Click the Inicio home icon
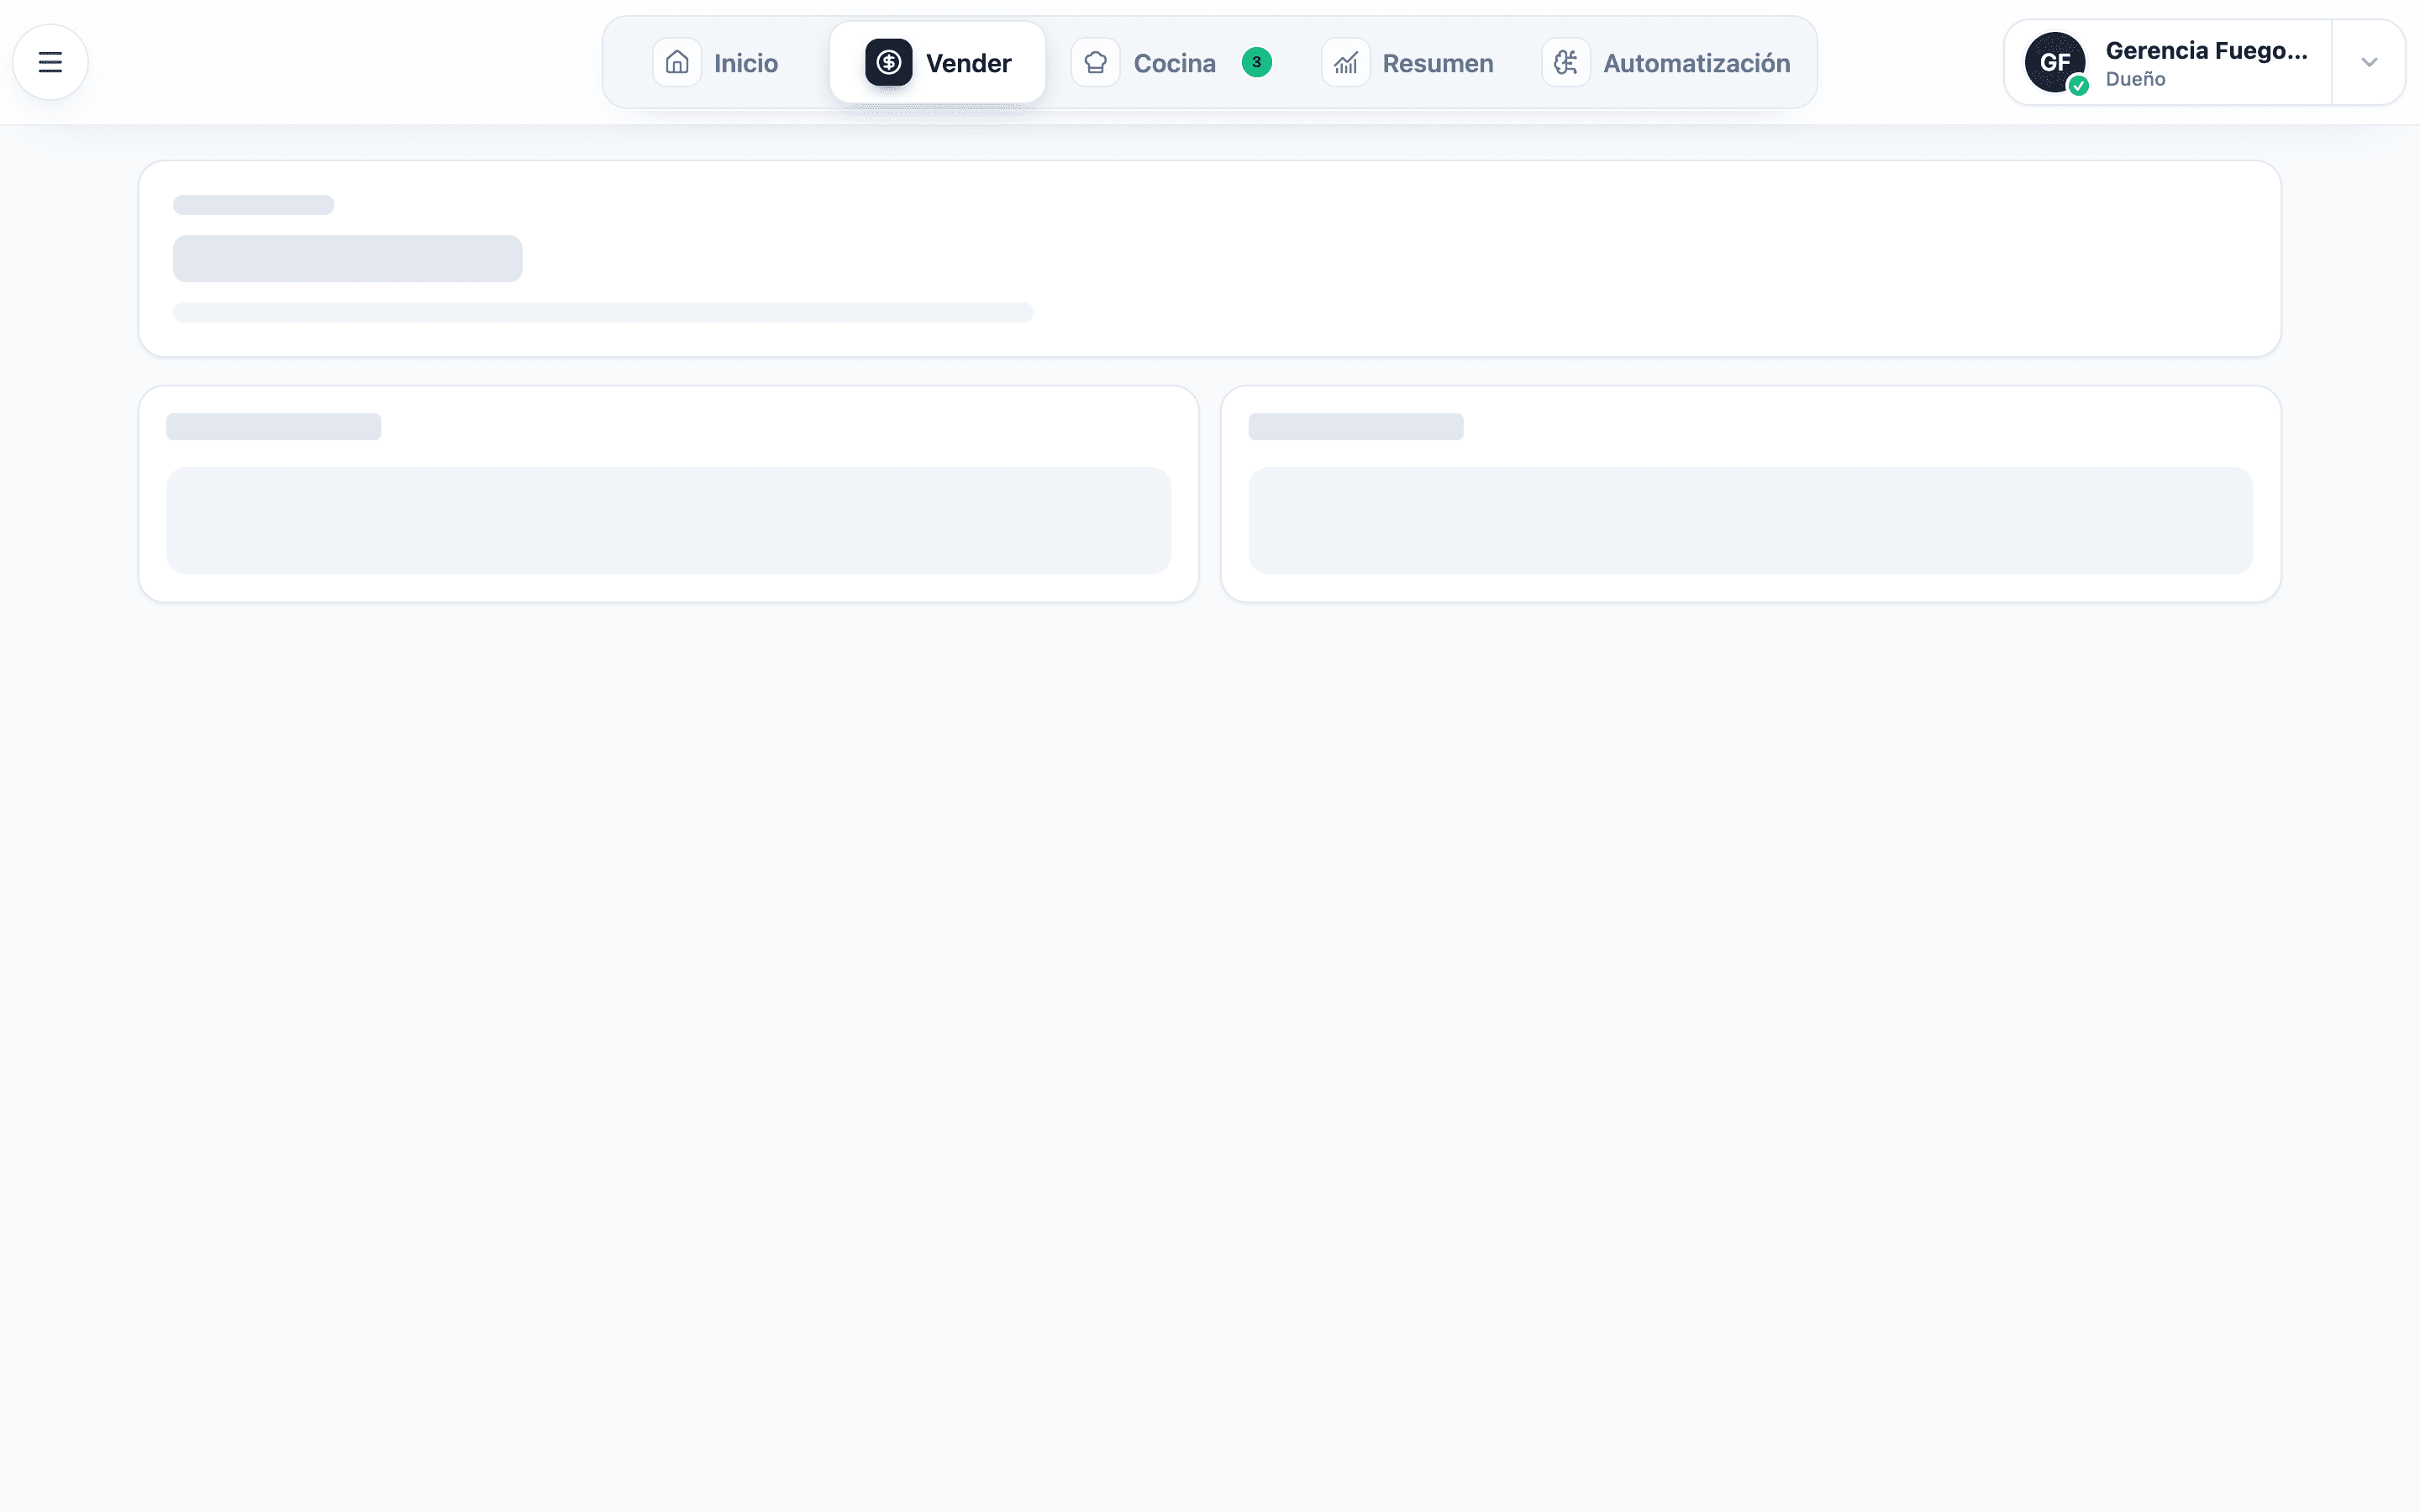2420x1512 pixels. click(x=677, y=62)
